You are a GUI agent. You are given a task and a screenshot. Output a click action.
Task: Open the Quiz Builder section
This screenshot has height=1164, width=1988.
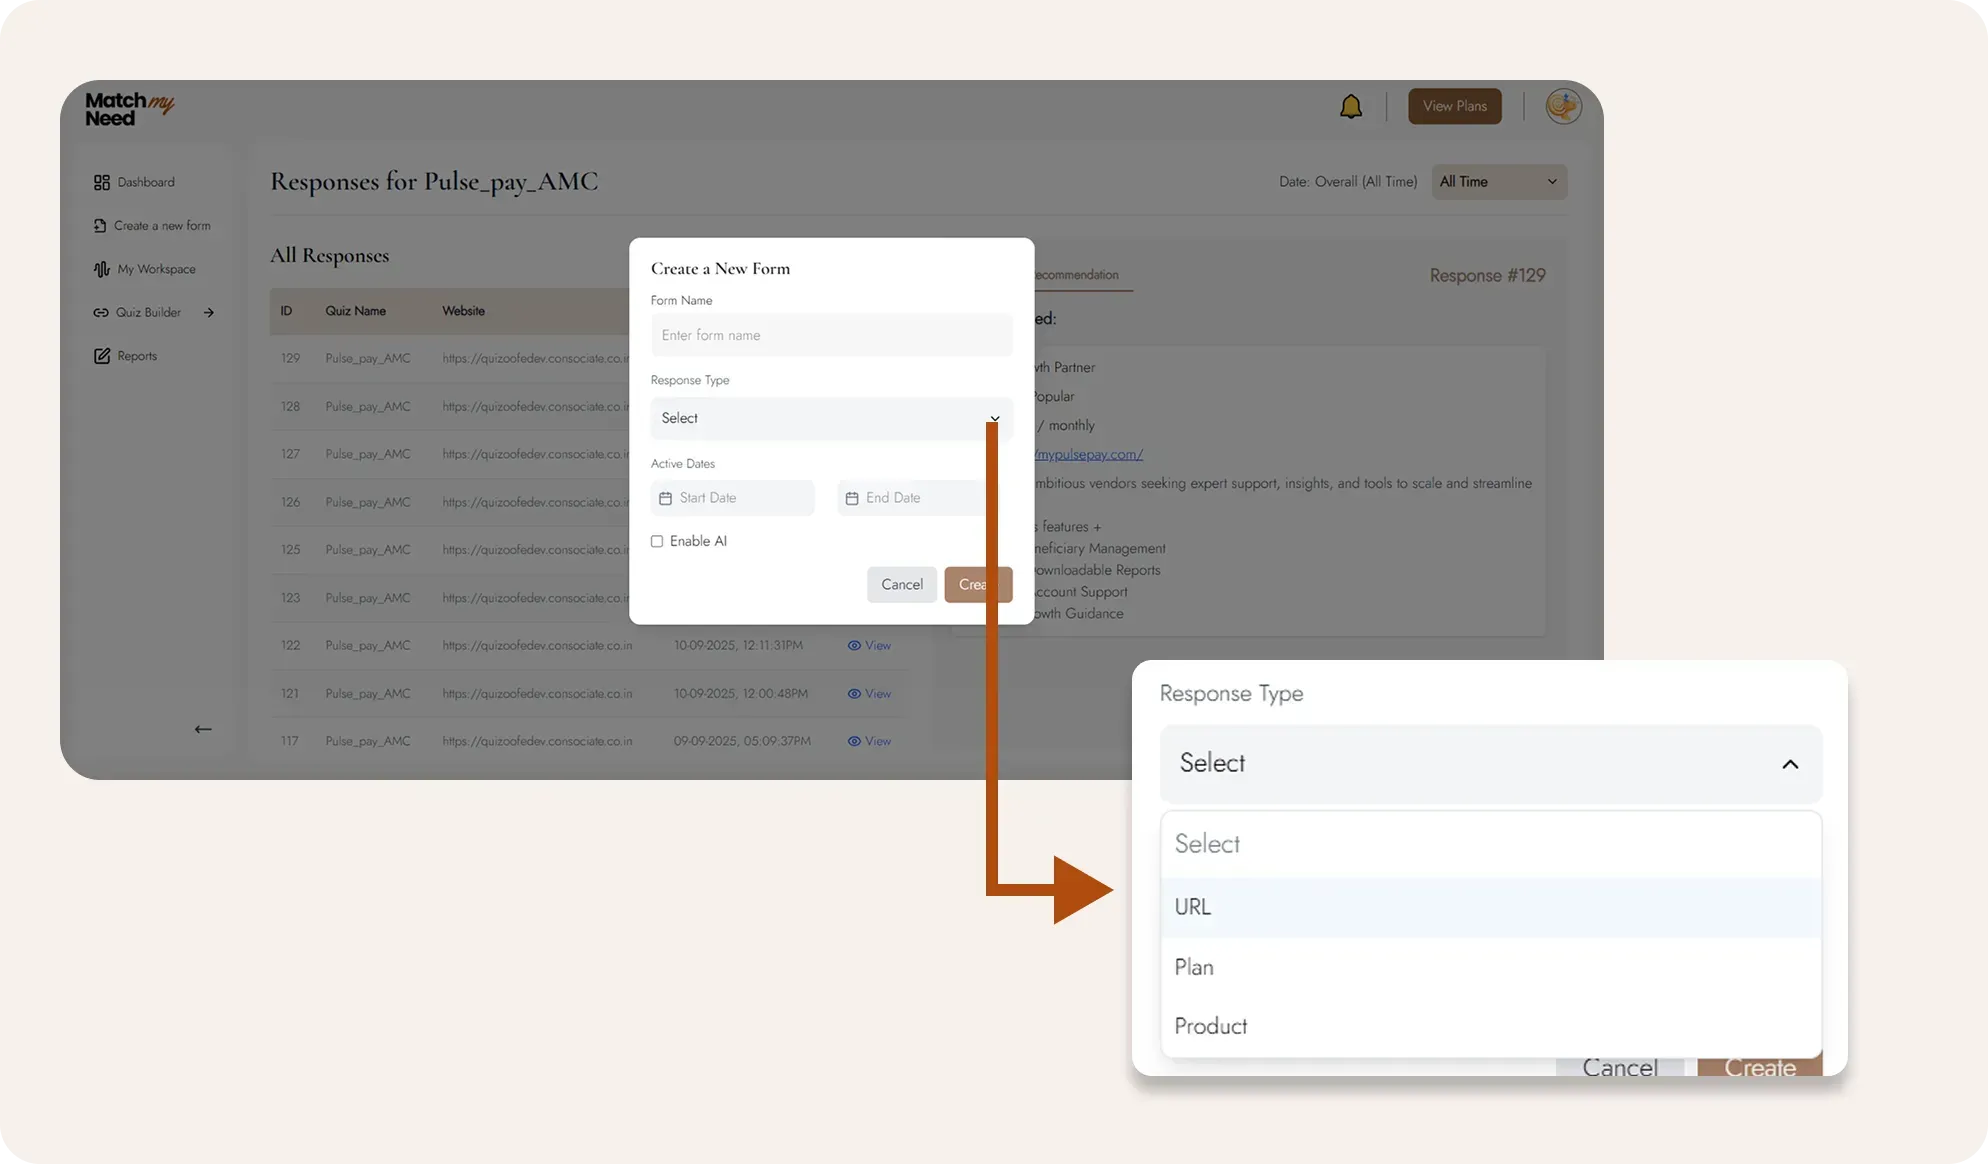pyautogui.click(x=148, y=312)
